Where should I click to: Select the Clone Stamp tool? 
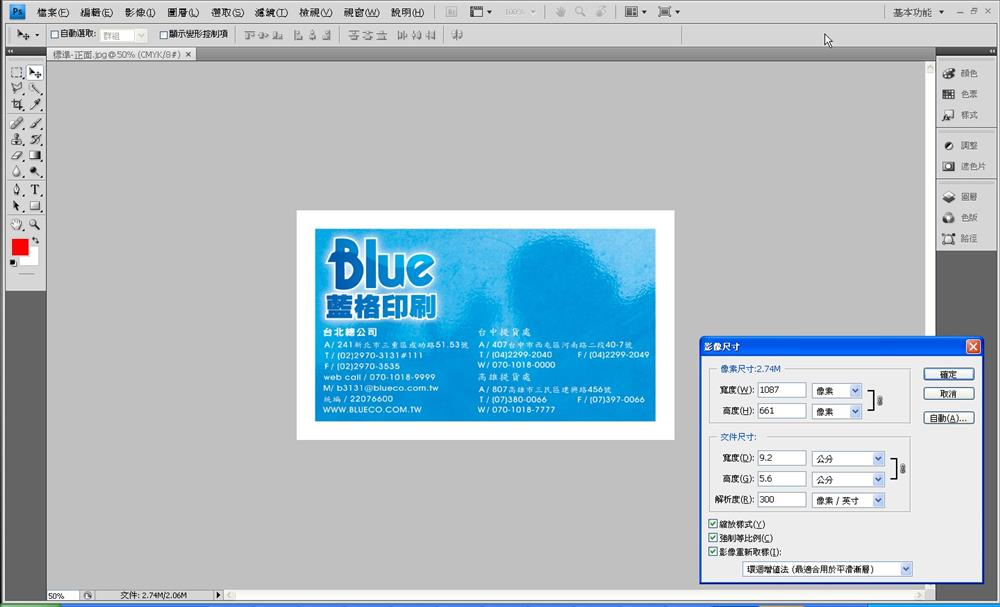(17, 140)
